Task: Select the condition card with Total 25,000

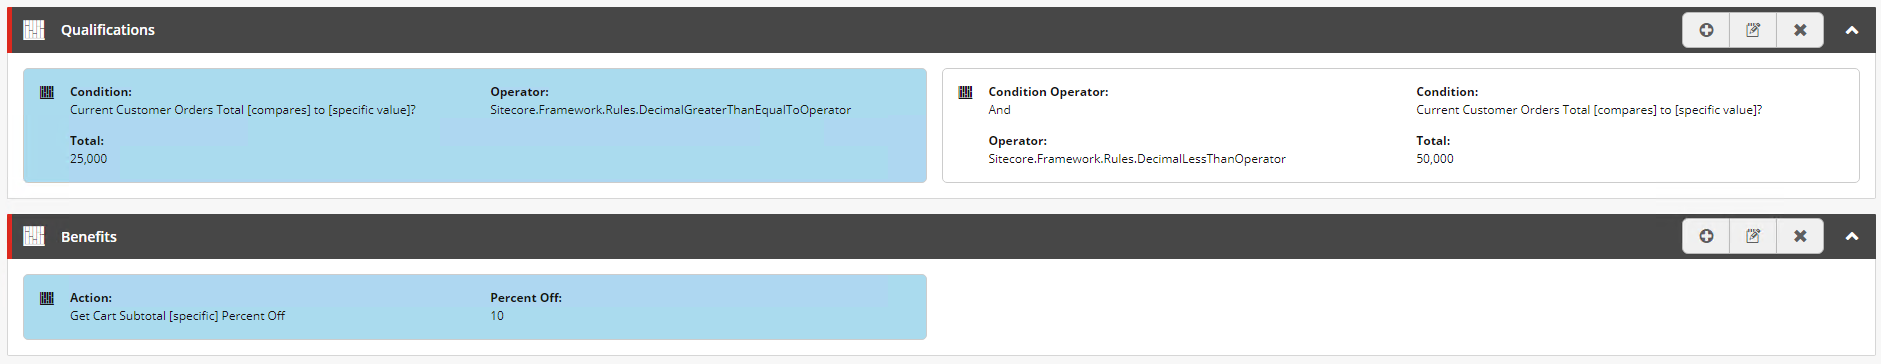Action: click(475, 125)
